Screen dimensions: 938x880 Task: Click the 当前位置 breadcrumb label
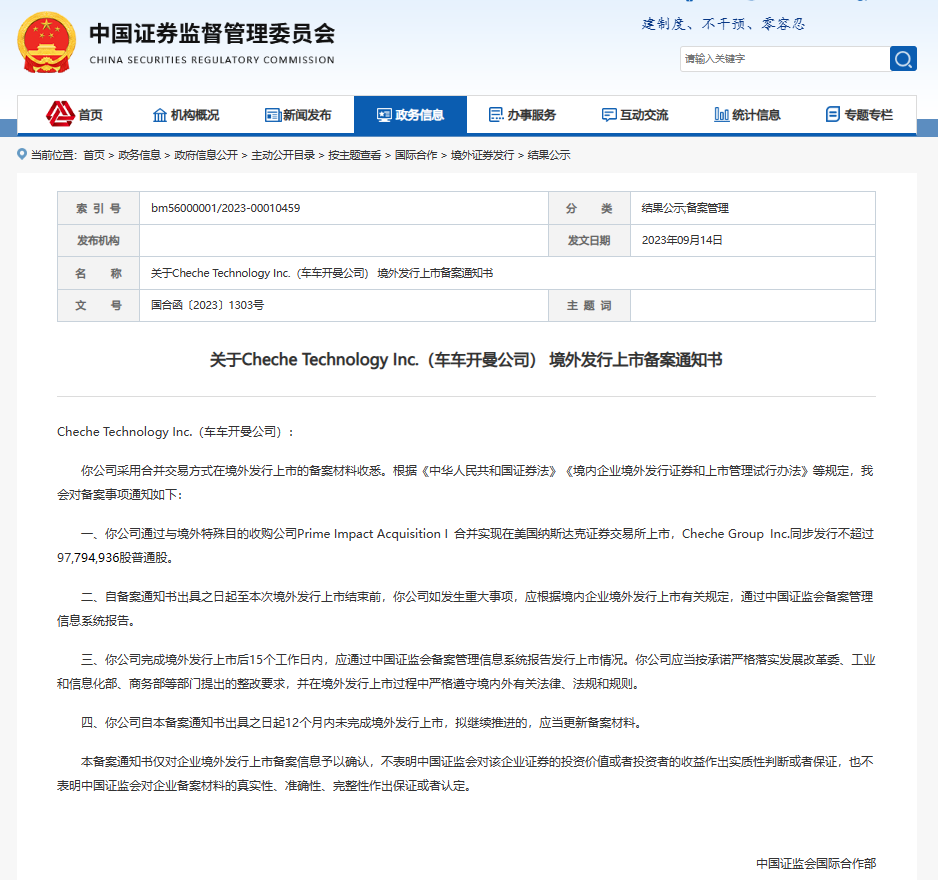click(x=54, y=156)
